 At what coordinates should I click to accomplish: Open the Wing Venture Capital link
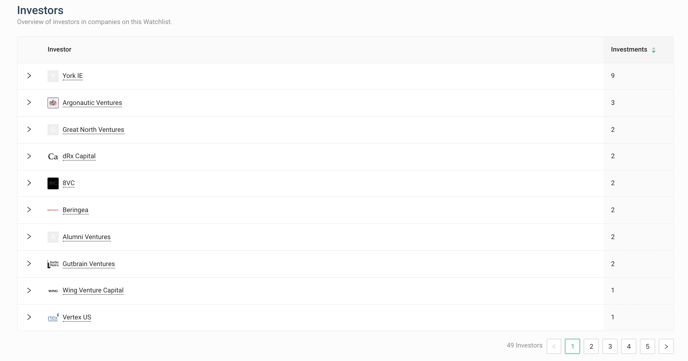93,290
